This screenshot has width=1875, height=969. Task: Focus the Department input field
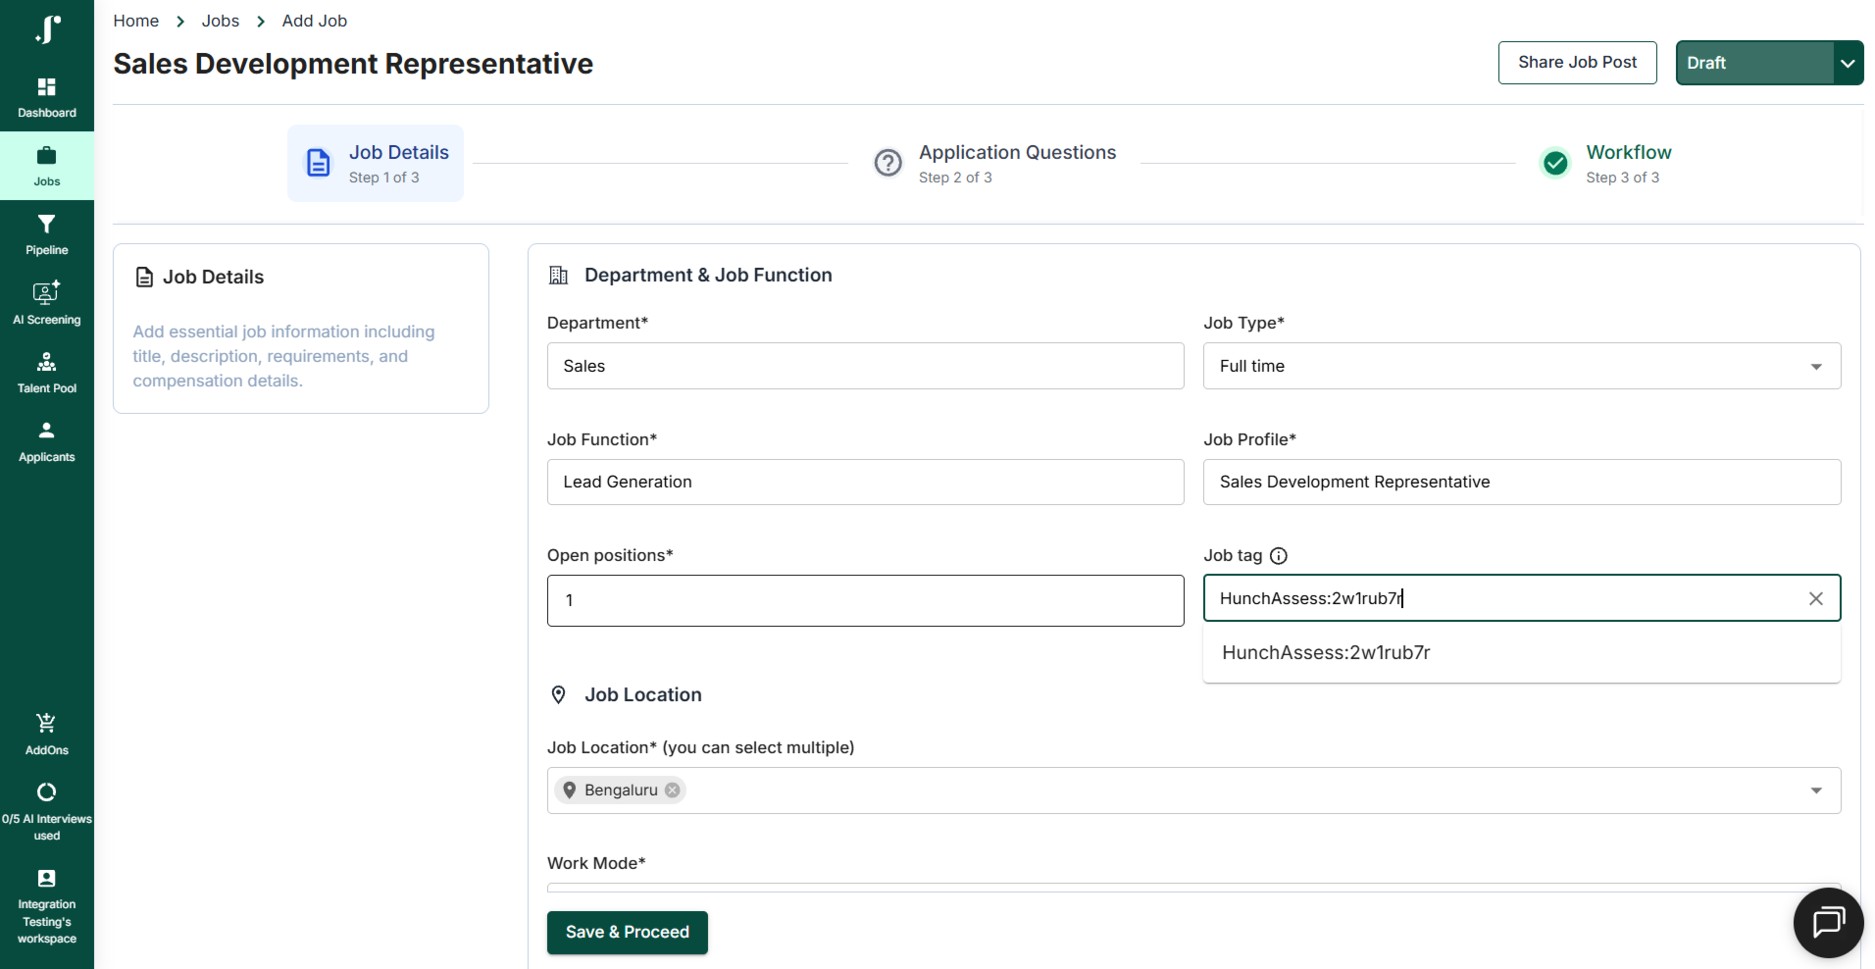[x=865, y=366]
